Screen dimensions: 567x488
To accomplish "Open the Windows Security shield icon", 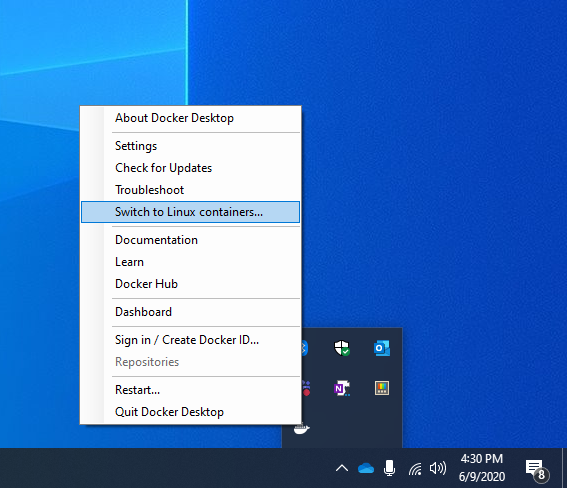I will click(x=342, y=348).
